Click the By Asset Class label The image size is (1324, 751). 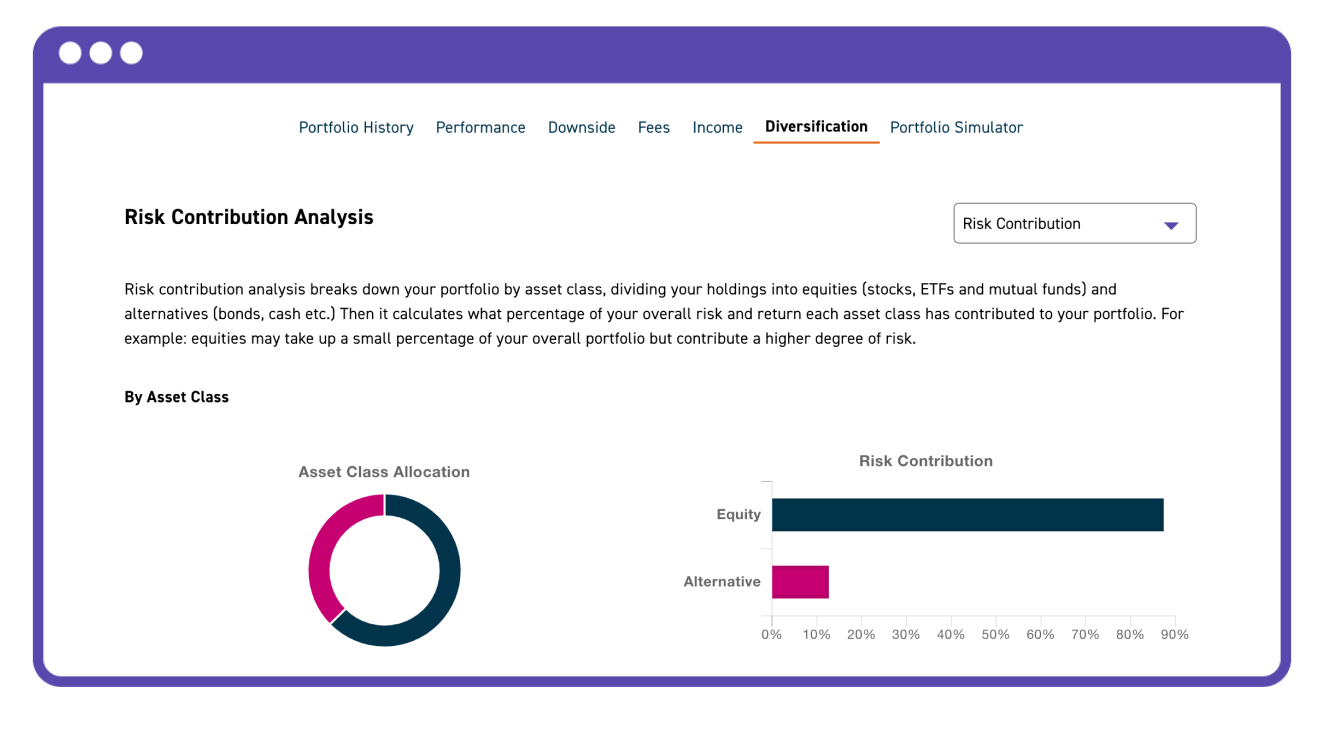click(x=176, y=397)
